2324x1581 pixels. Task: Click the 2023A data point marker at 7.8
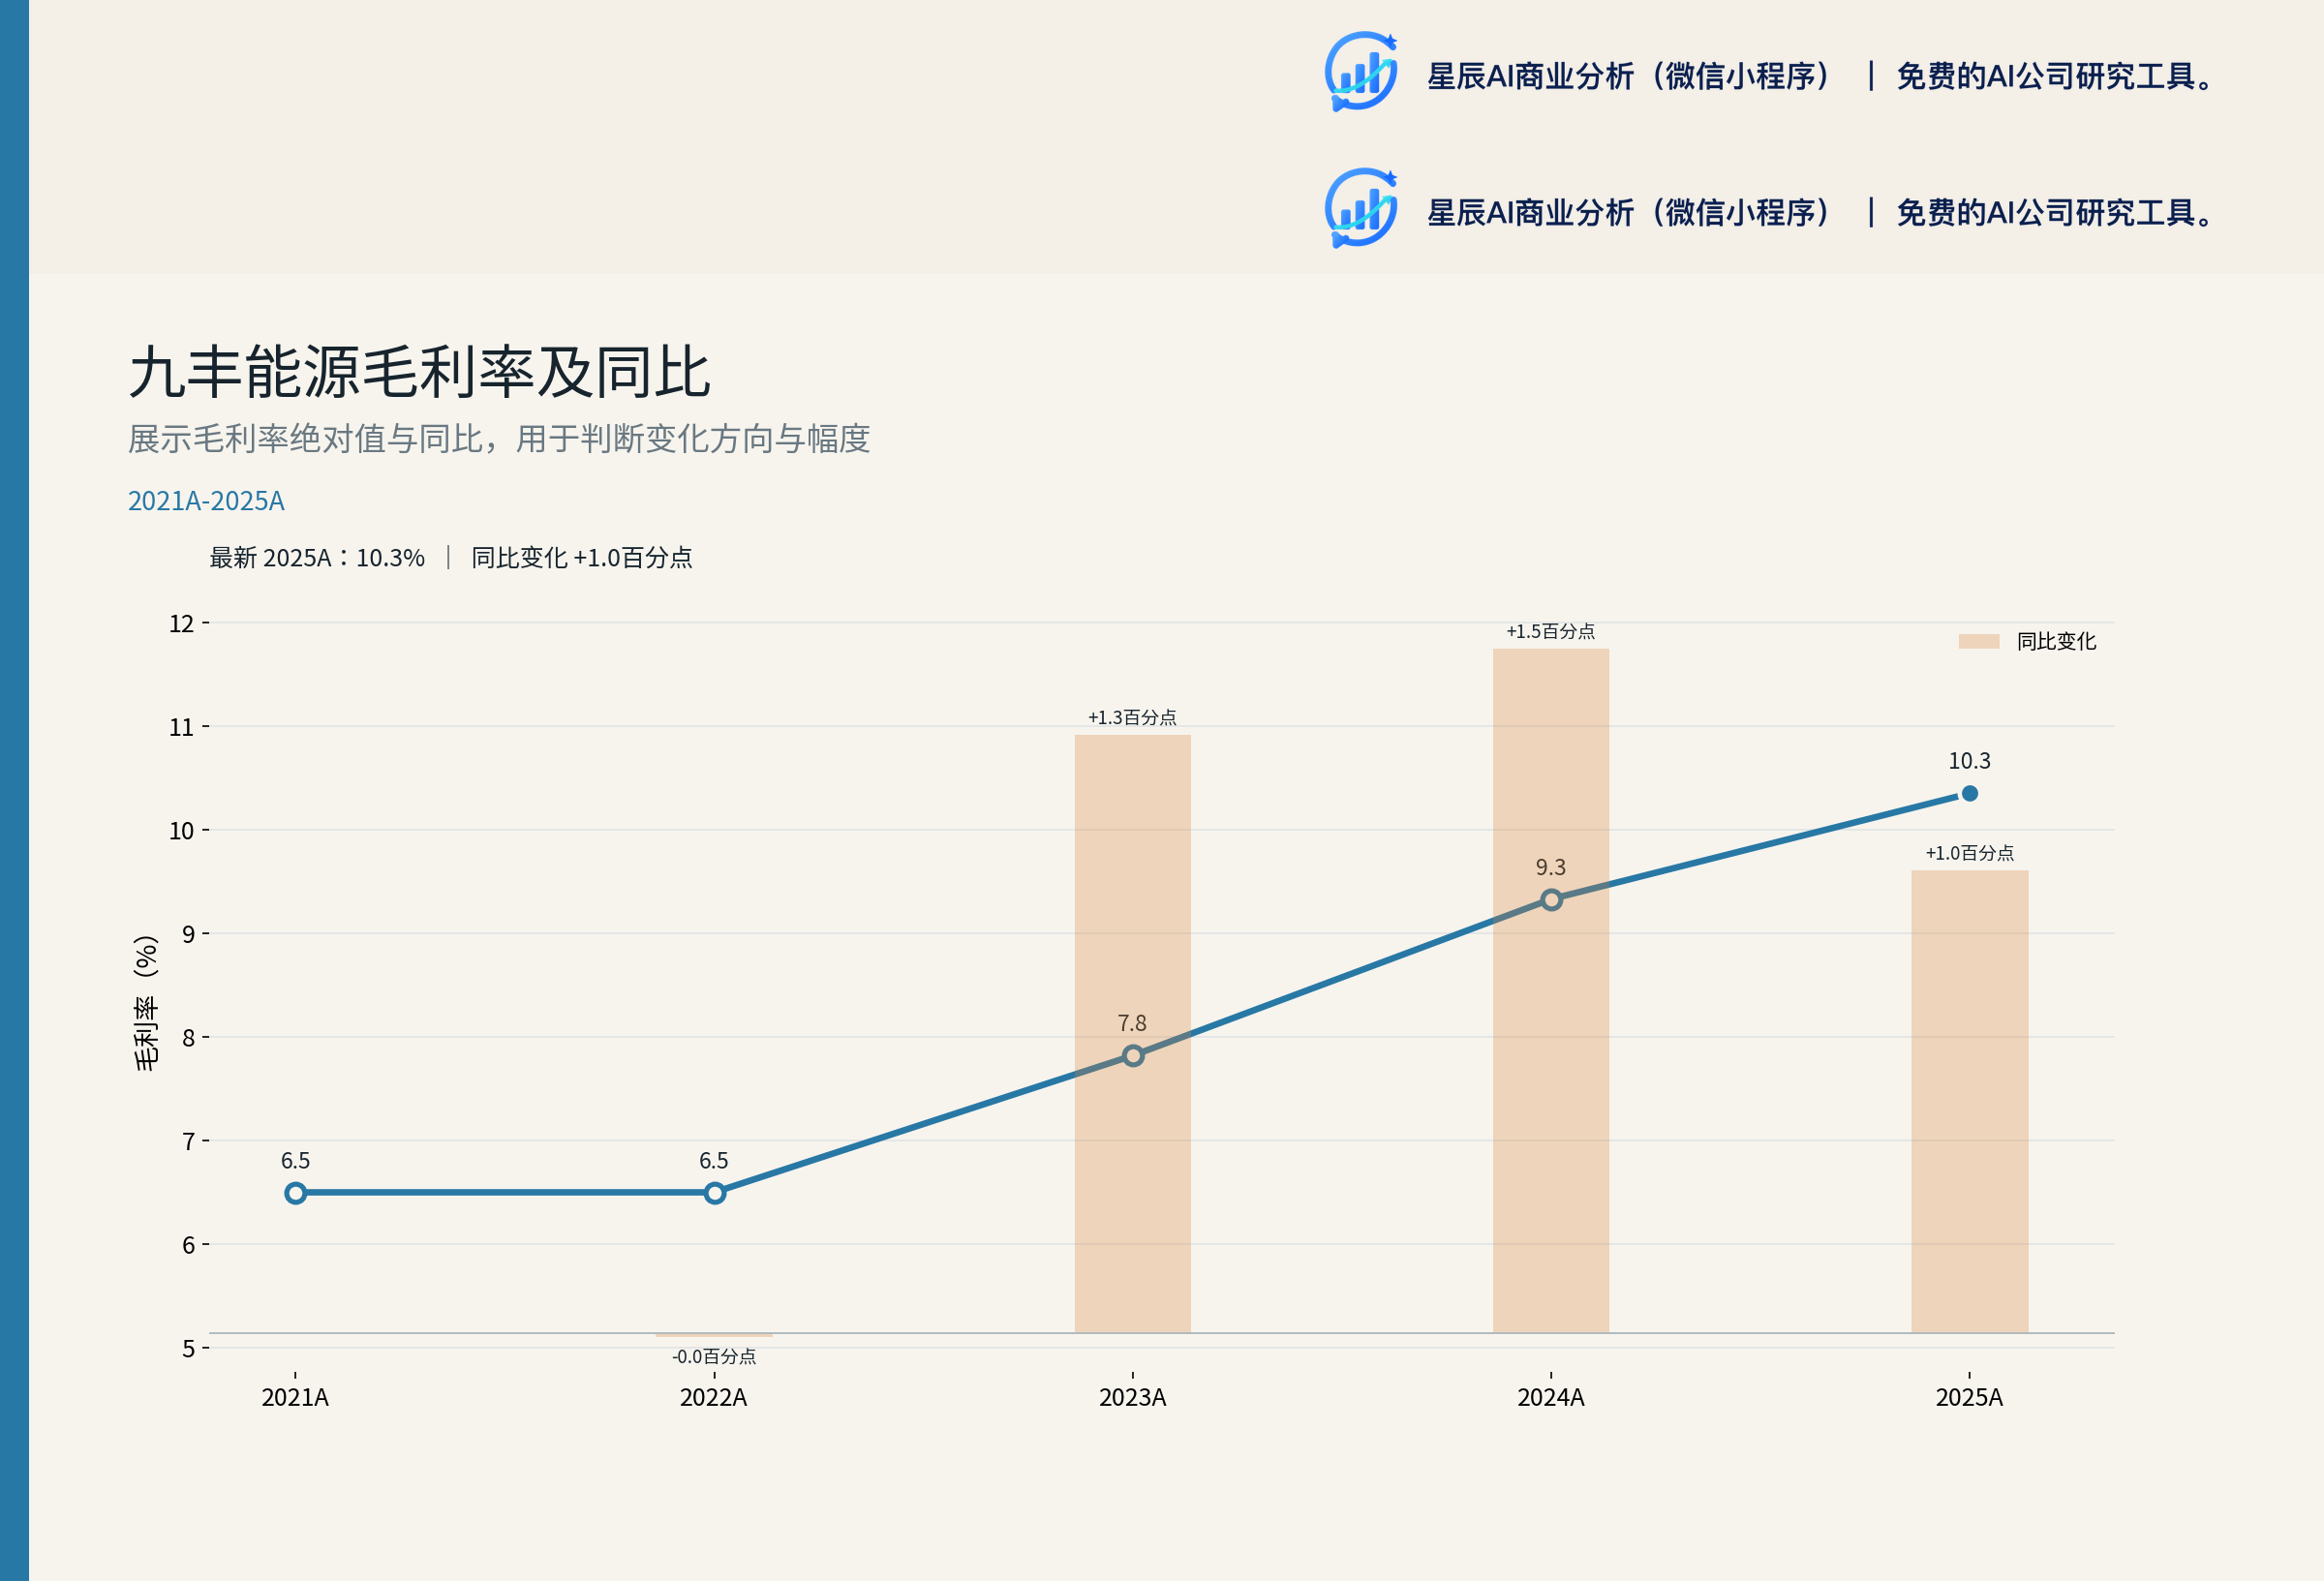point(1132,1056)
